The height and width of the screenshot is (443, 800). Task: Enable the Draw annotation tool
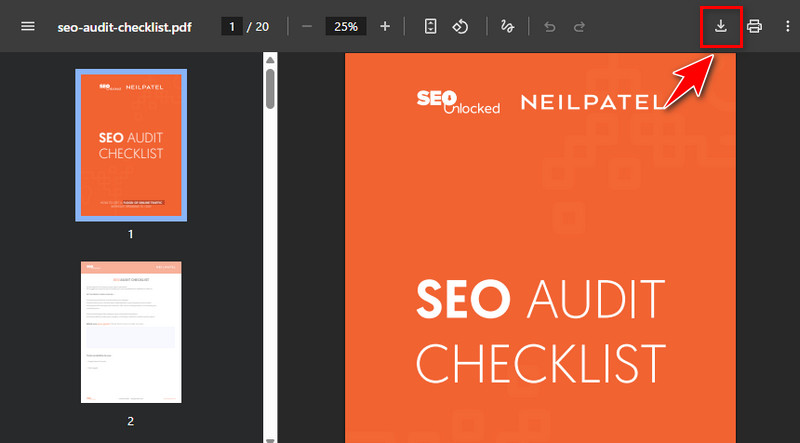(x=507, y=26)
